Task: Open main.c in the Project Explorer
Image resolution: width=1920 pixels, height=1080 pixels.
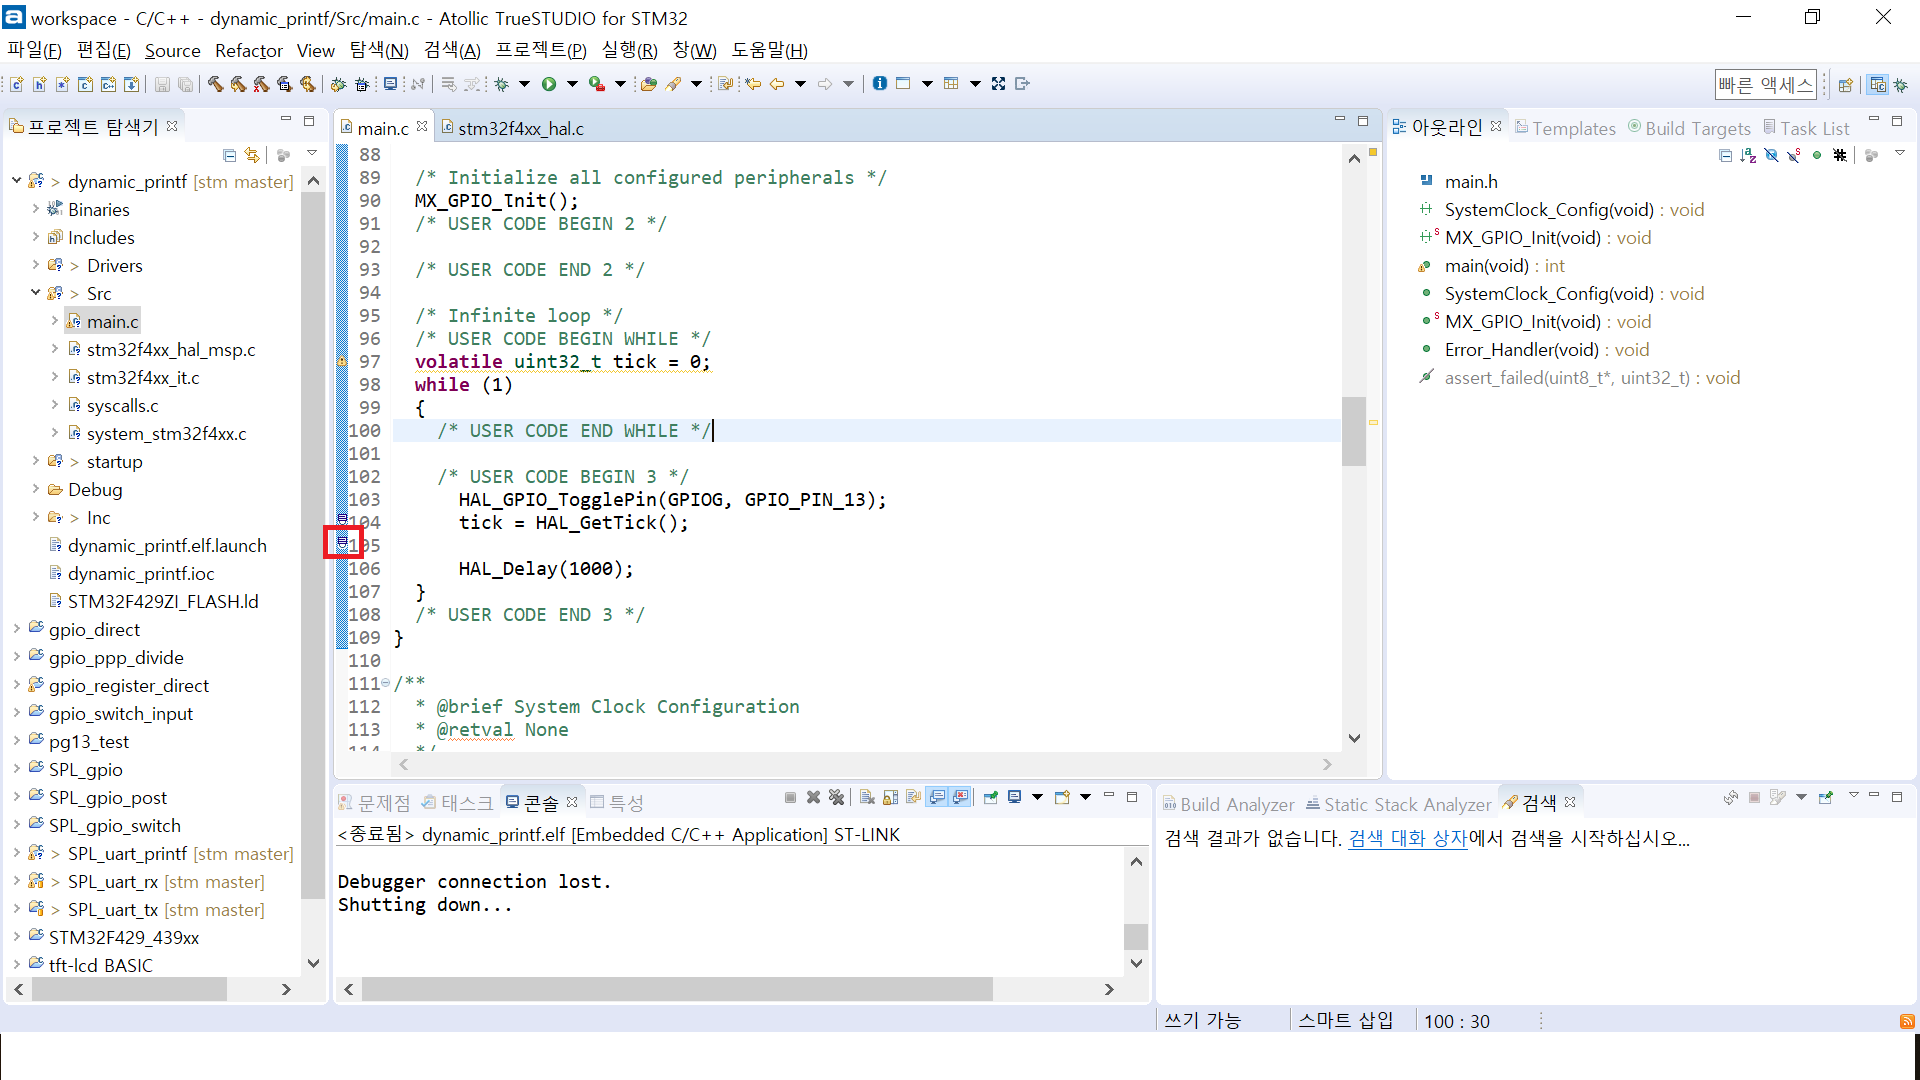Action: (x=112, y=321)
